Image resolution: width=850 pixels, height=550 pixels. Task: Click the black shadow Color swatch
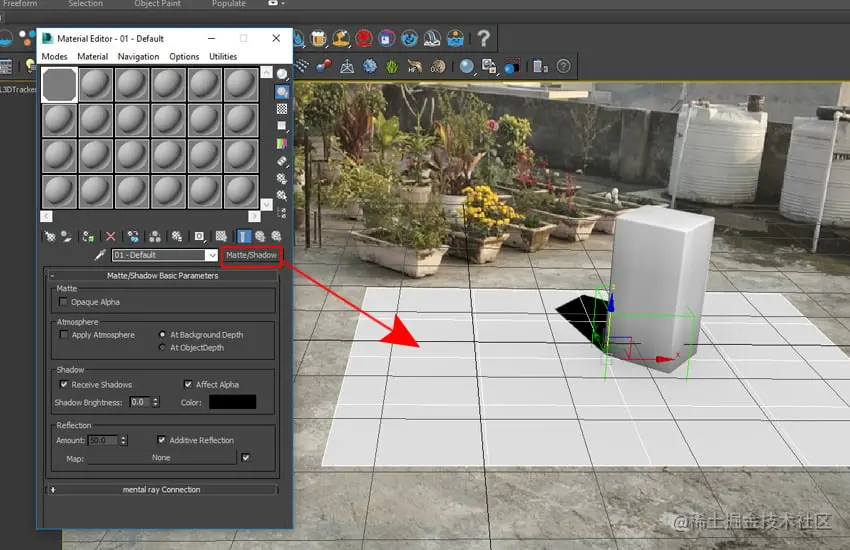click(x=233, y=402)
